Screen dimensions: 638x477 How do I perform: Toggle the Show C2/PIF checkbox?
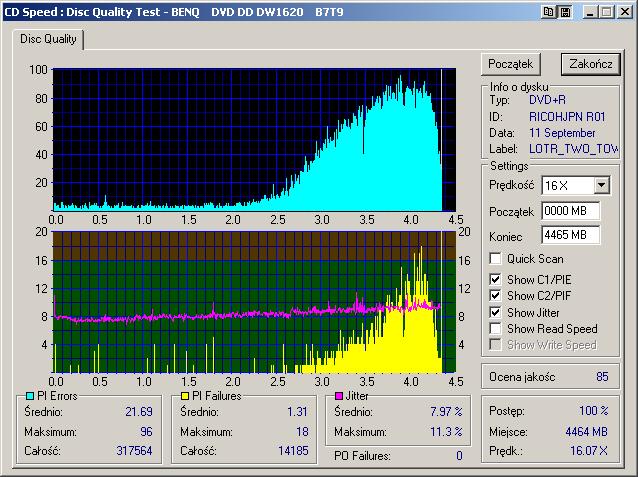point(495,295)
